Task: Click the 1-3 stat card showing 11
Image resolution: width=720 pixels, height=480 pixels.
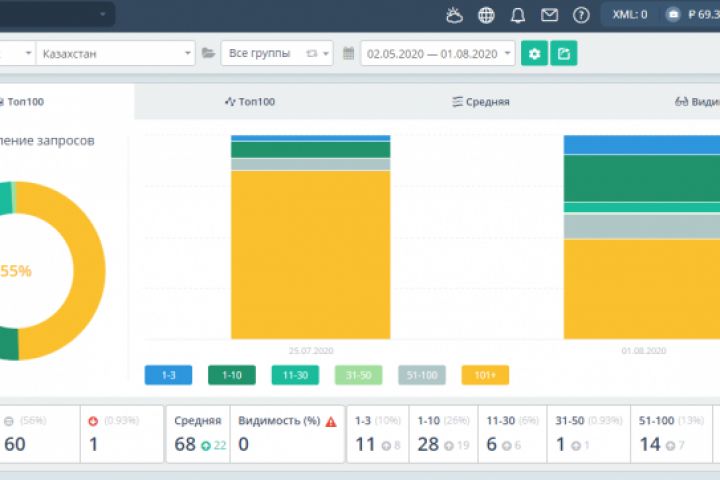Action: 378,434
